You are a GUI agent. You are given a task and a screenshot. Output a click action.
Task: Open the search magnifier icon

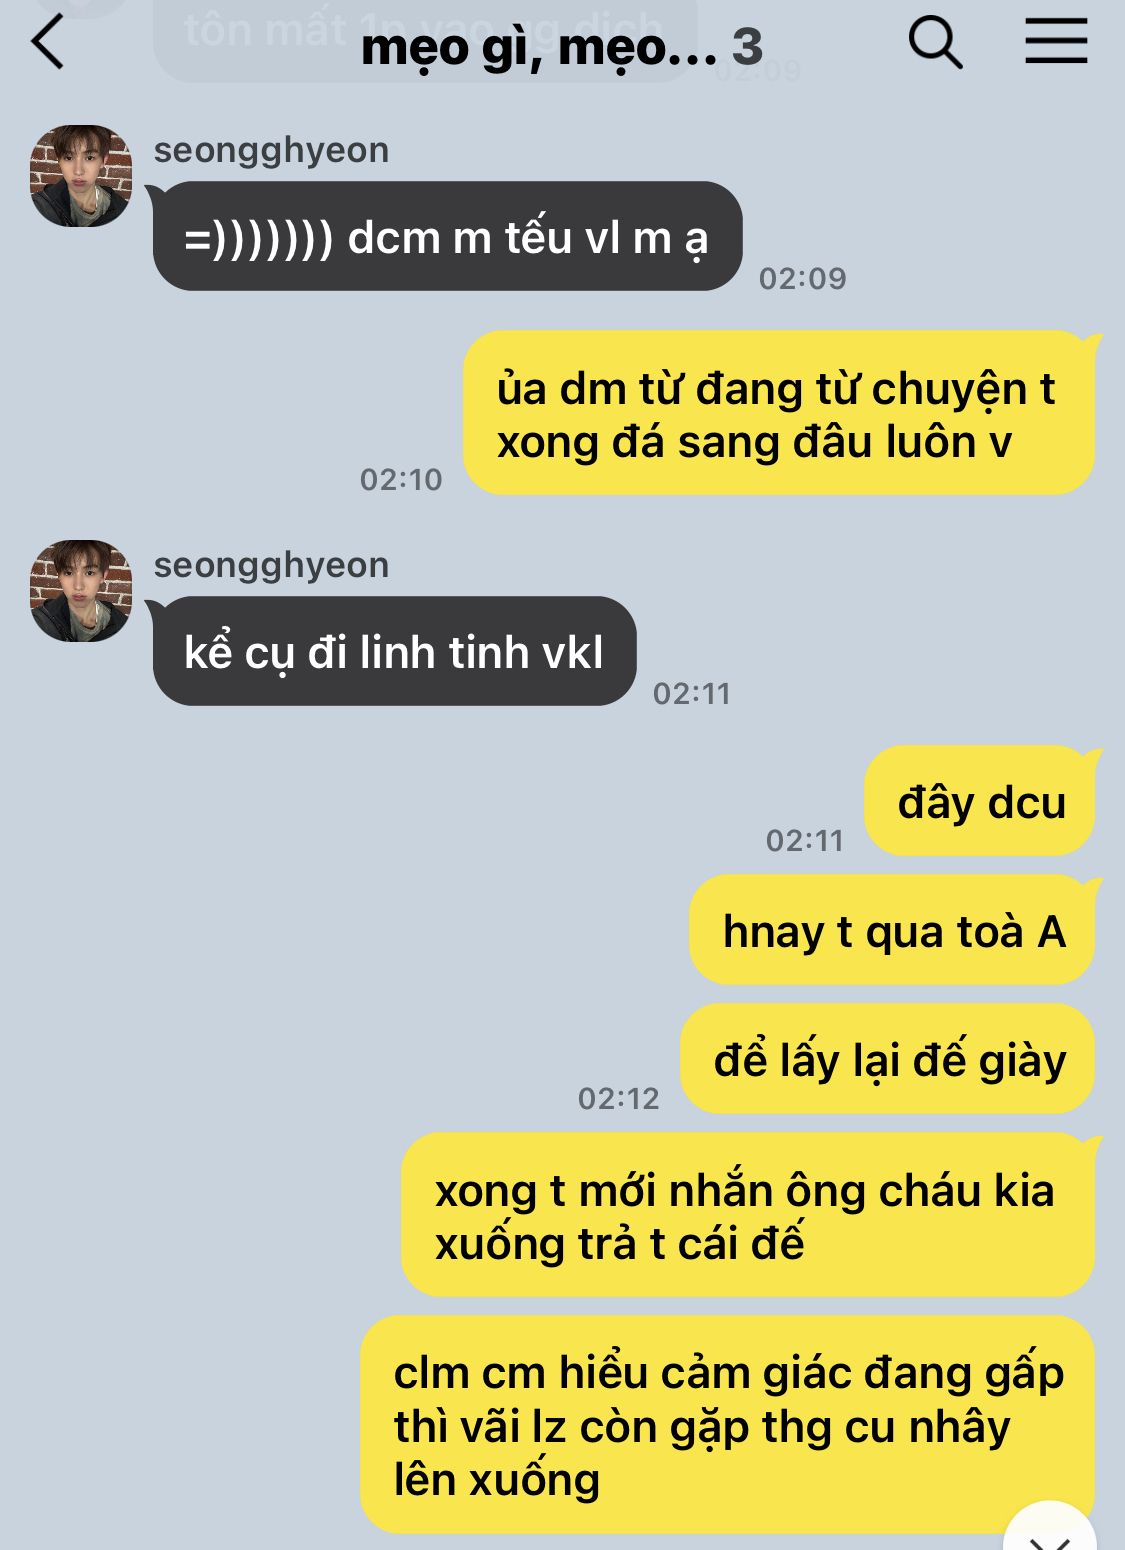coord(935,44)
